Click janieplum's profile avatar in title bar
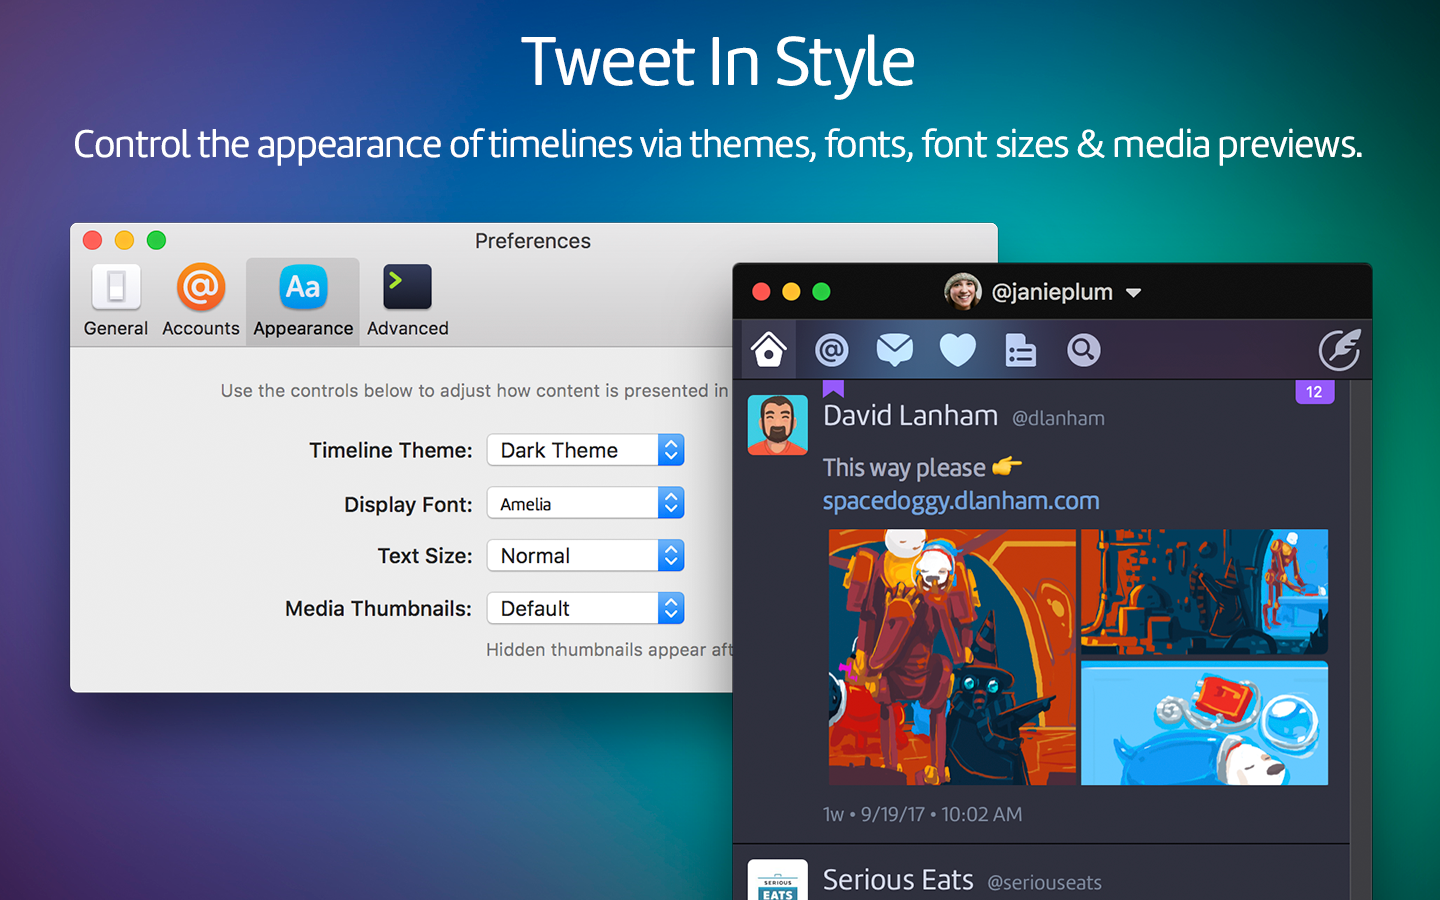 point(963,291)
